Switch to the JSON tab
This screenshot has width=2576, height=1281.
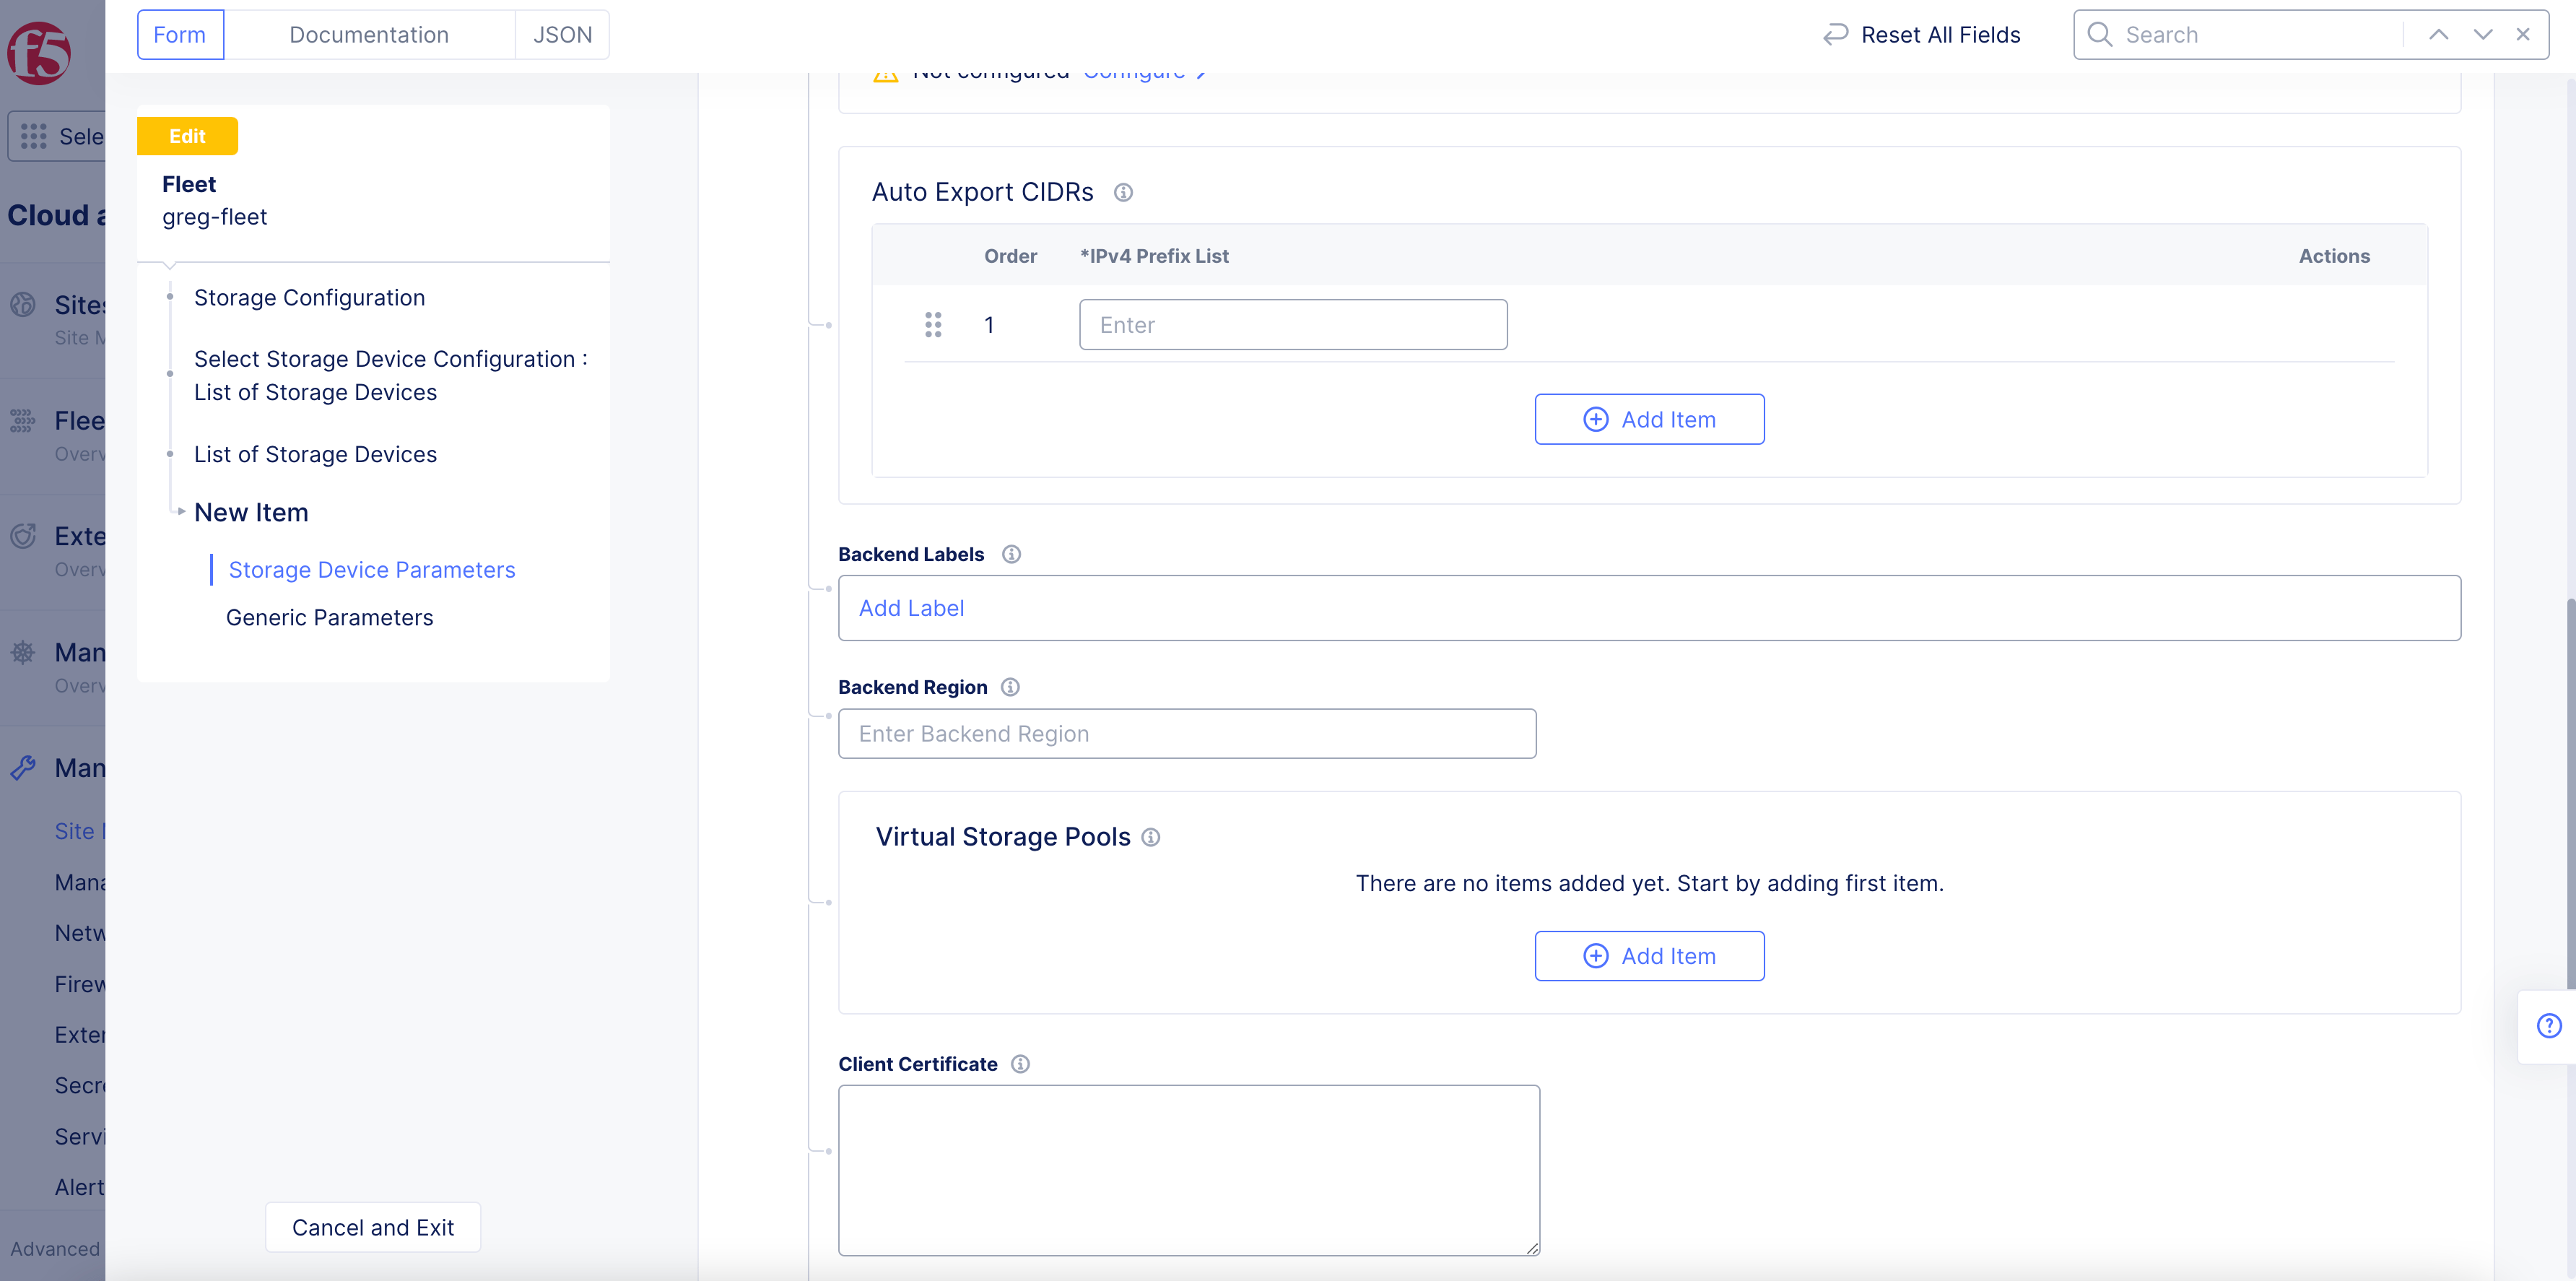click(562, 35)
